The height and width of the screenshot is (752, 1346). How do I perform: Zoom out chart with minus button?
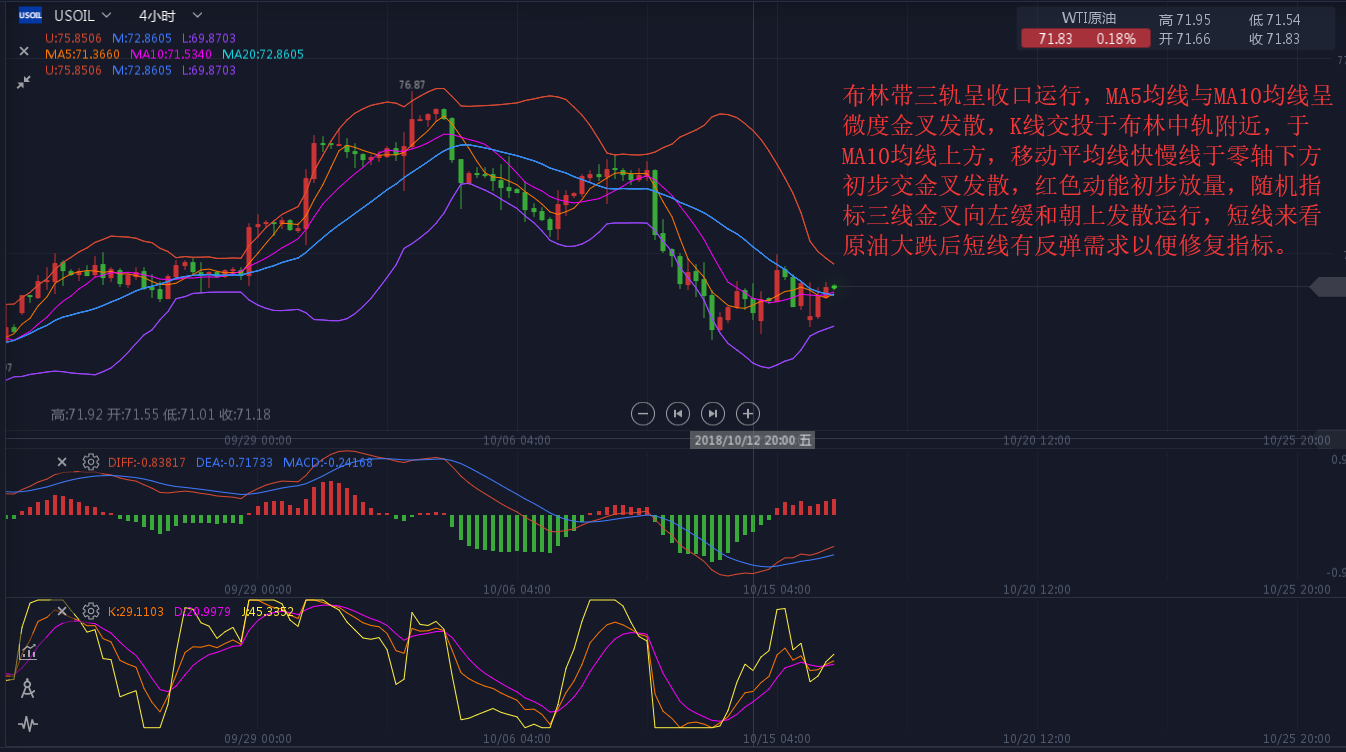click(644, 413)
